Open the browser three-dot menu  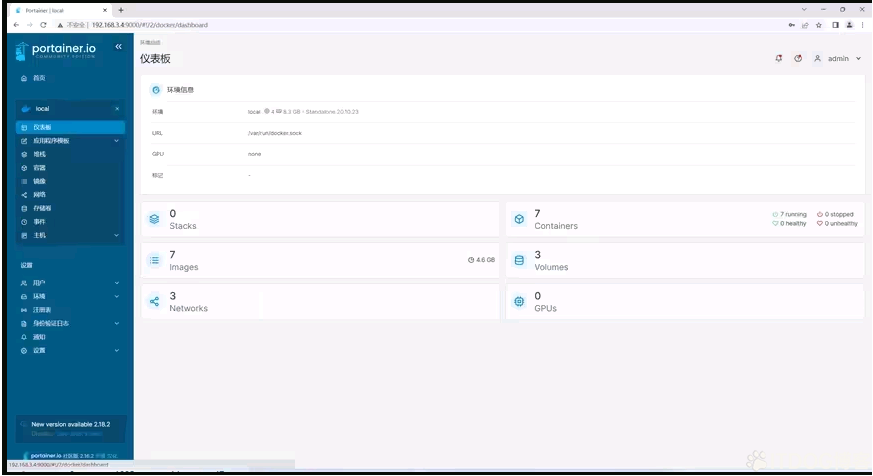click(862, 25)
